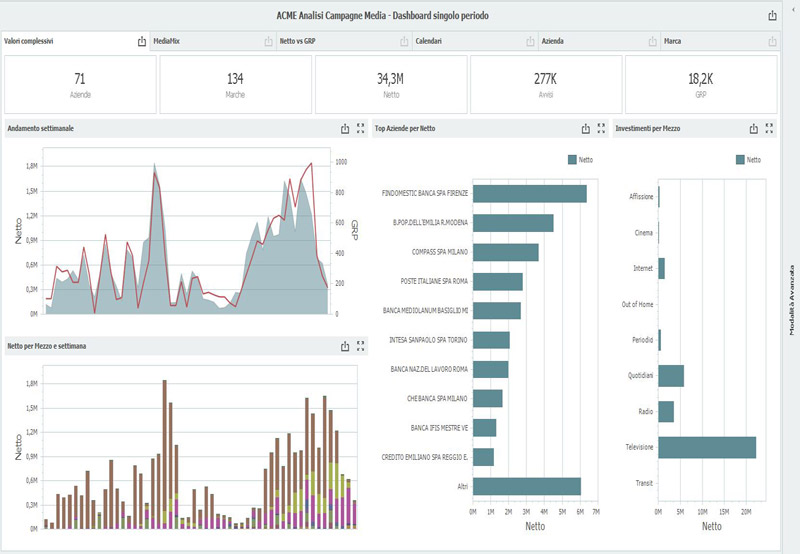This screenshot has width=800, height=554.
Task: Click the dashboard export icon at top right
Action: click(x=772, y=16)
